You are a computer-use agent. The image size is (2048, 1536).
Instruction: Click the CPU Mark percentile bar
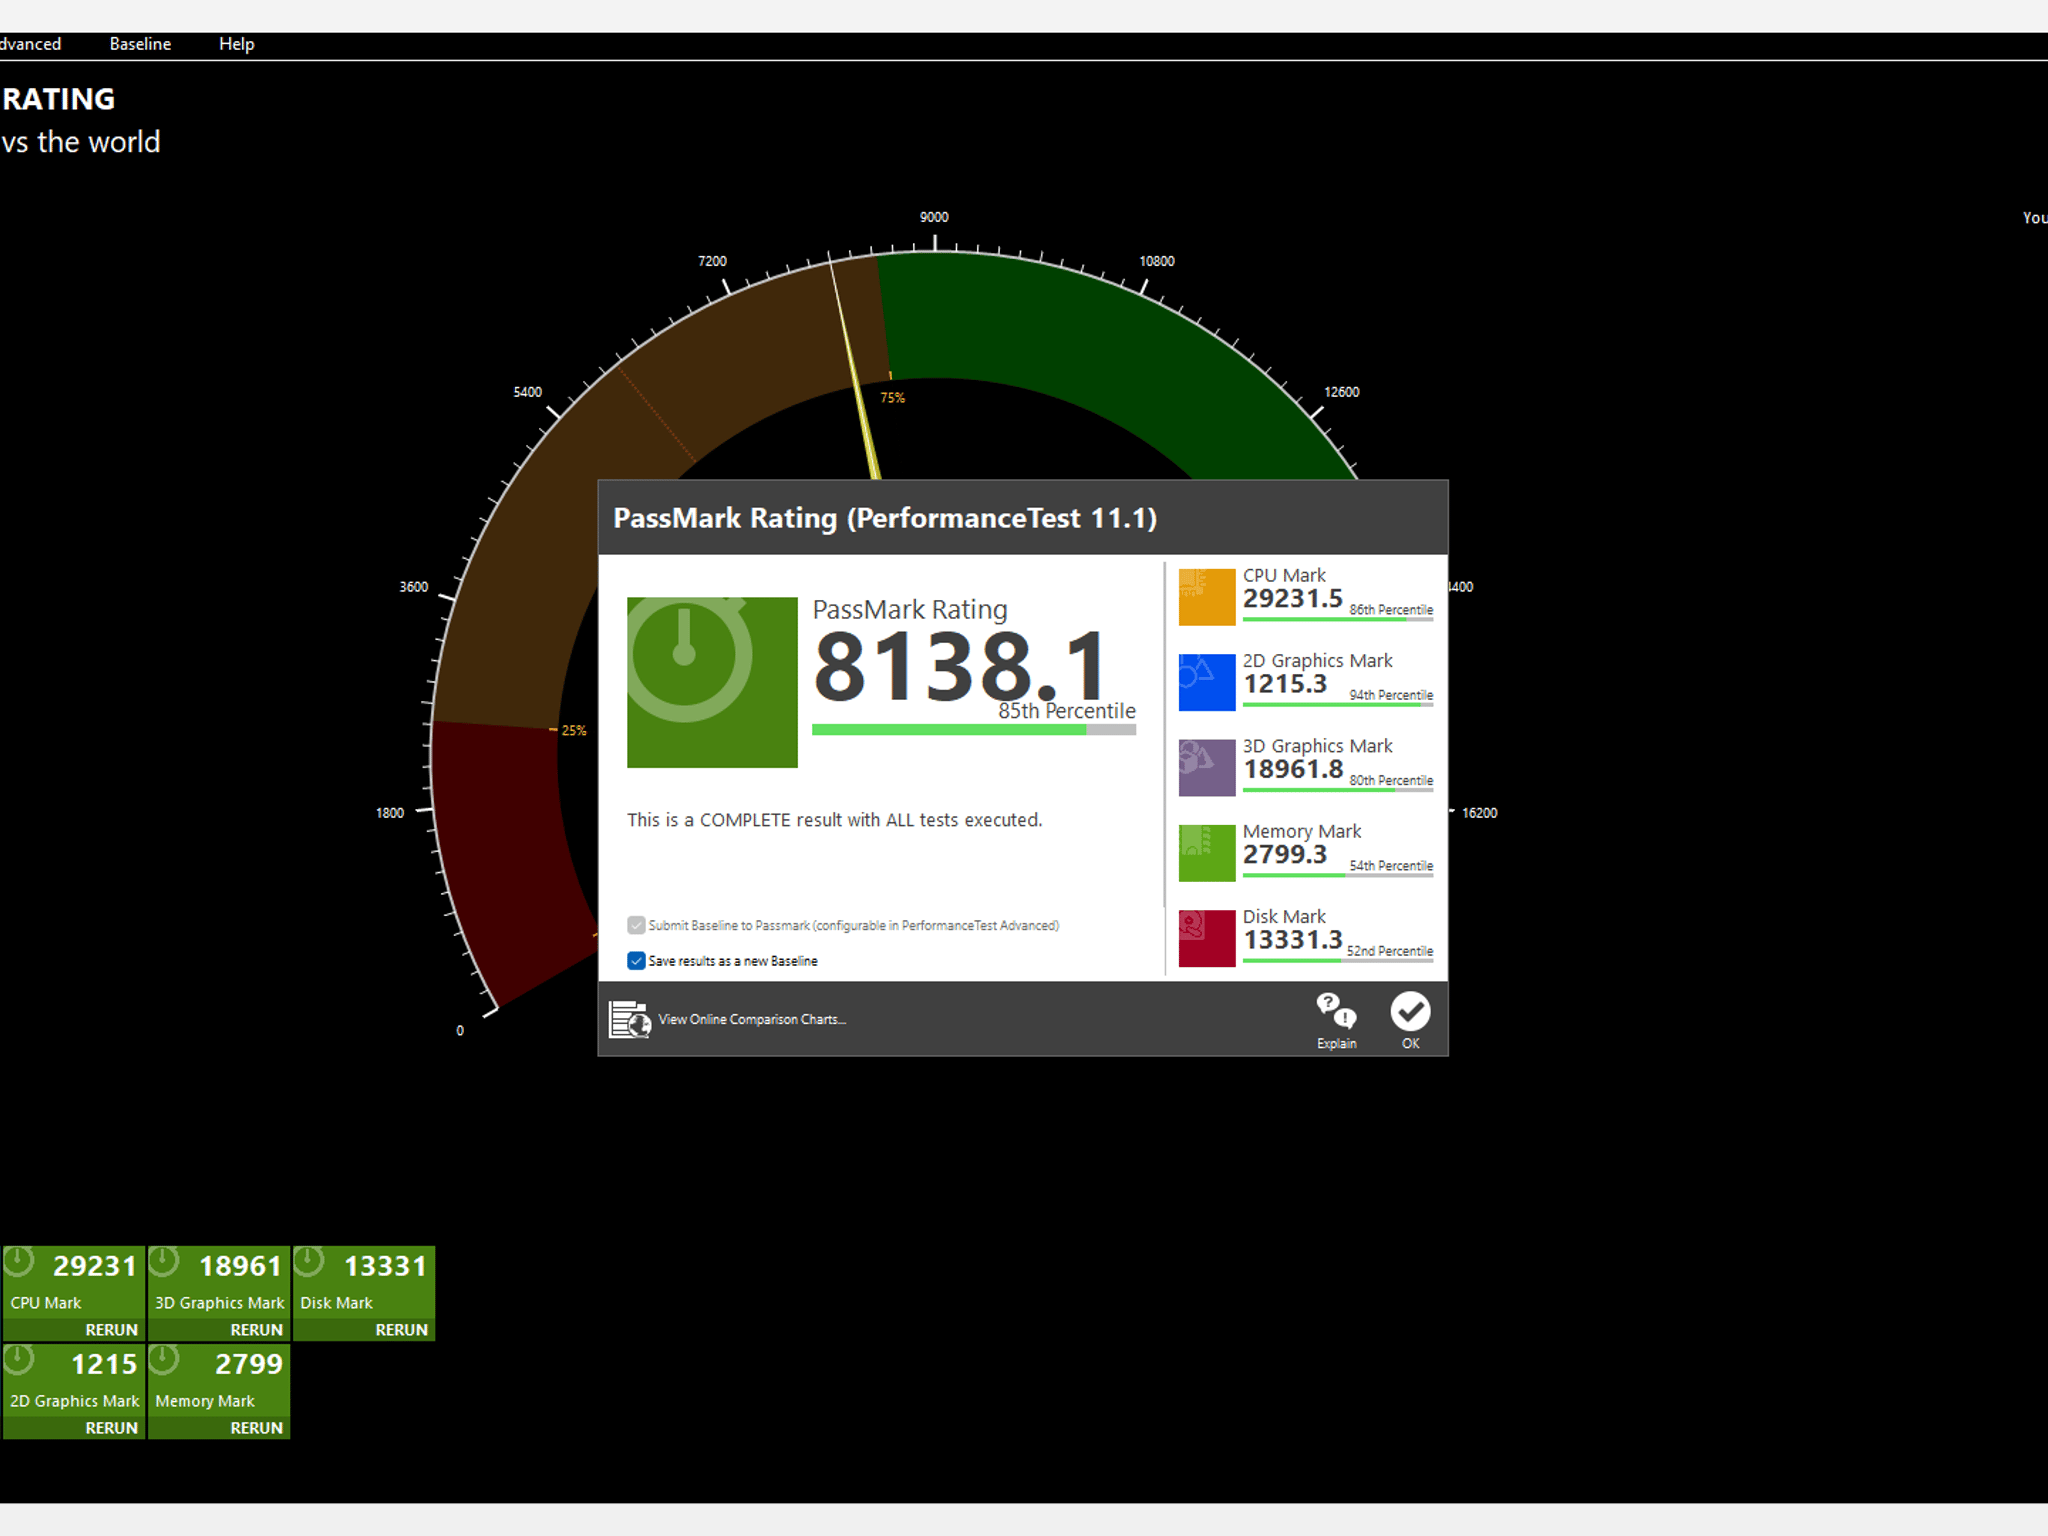coord(1338,620)
